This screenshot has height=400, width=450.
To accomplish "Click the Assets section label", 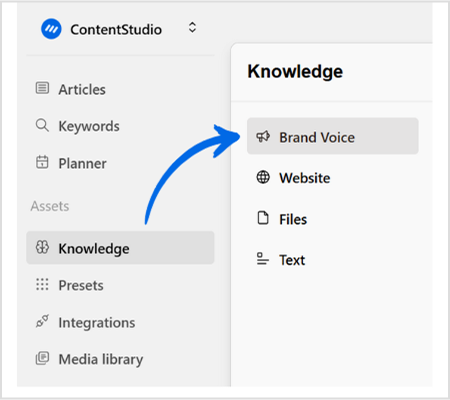I will (x=50, y=206).
